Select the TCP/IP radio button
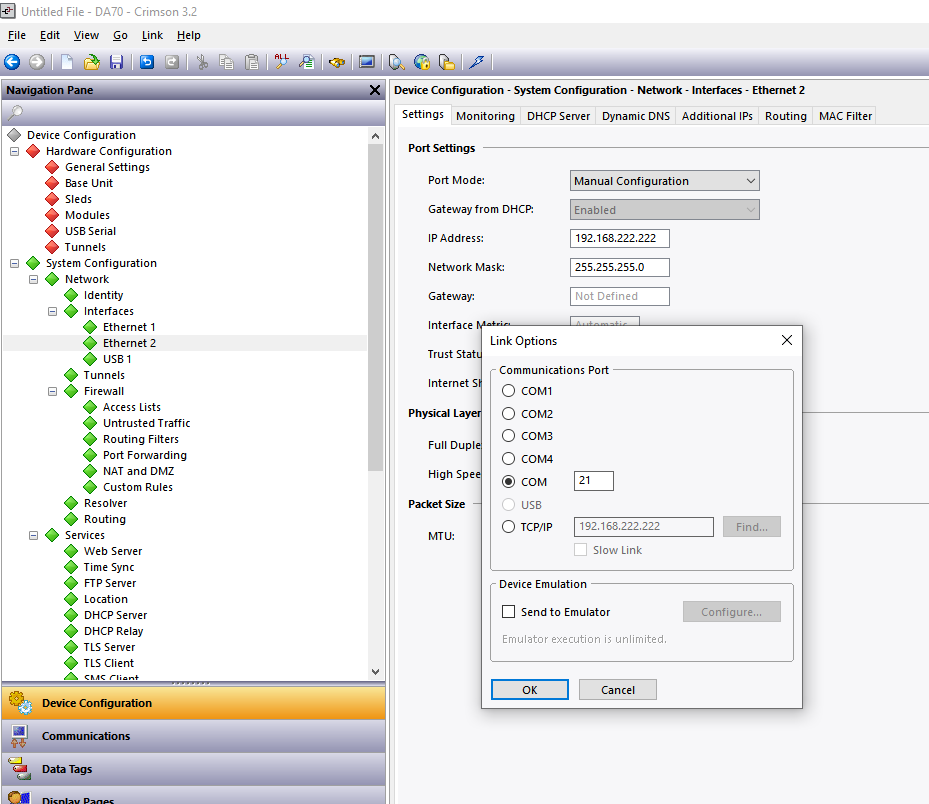 tap(508, 527)
